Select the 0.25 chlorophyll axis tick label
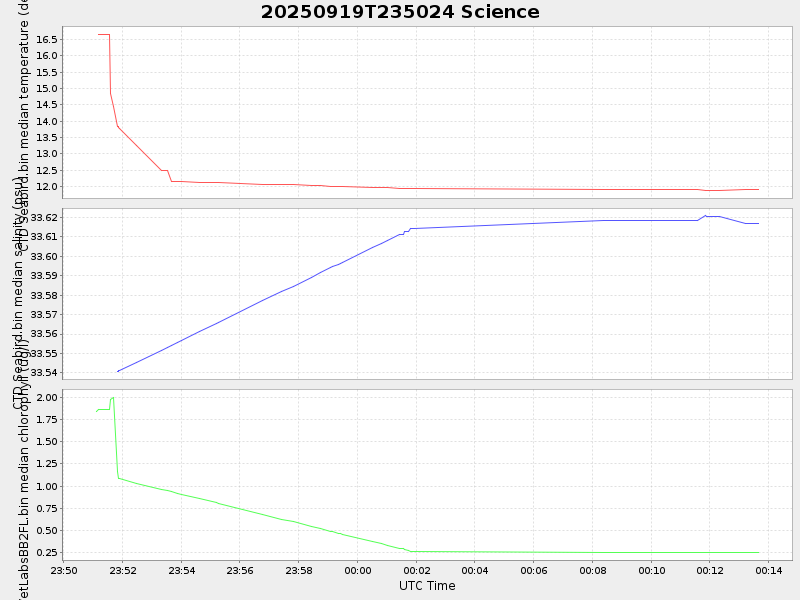Screen dimensions: 800x600 [x=47, y=552]
